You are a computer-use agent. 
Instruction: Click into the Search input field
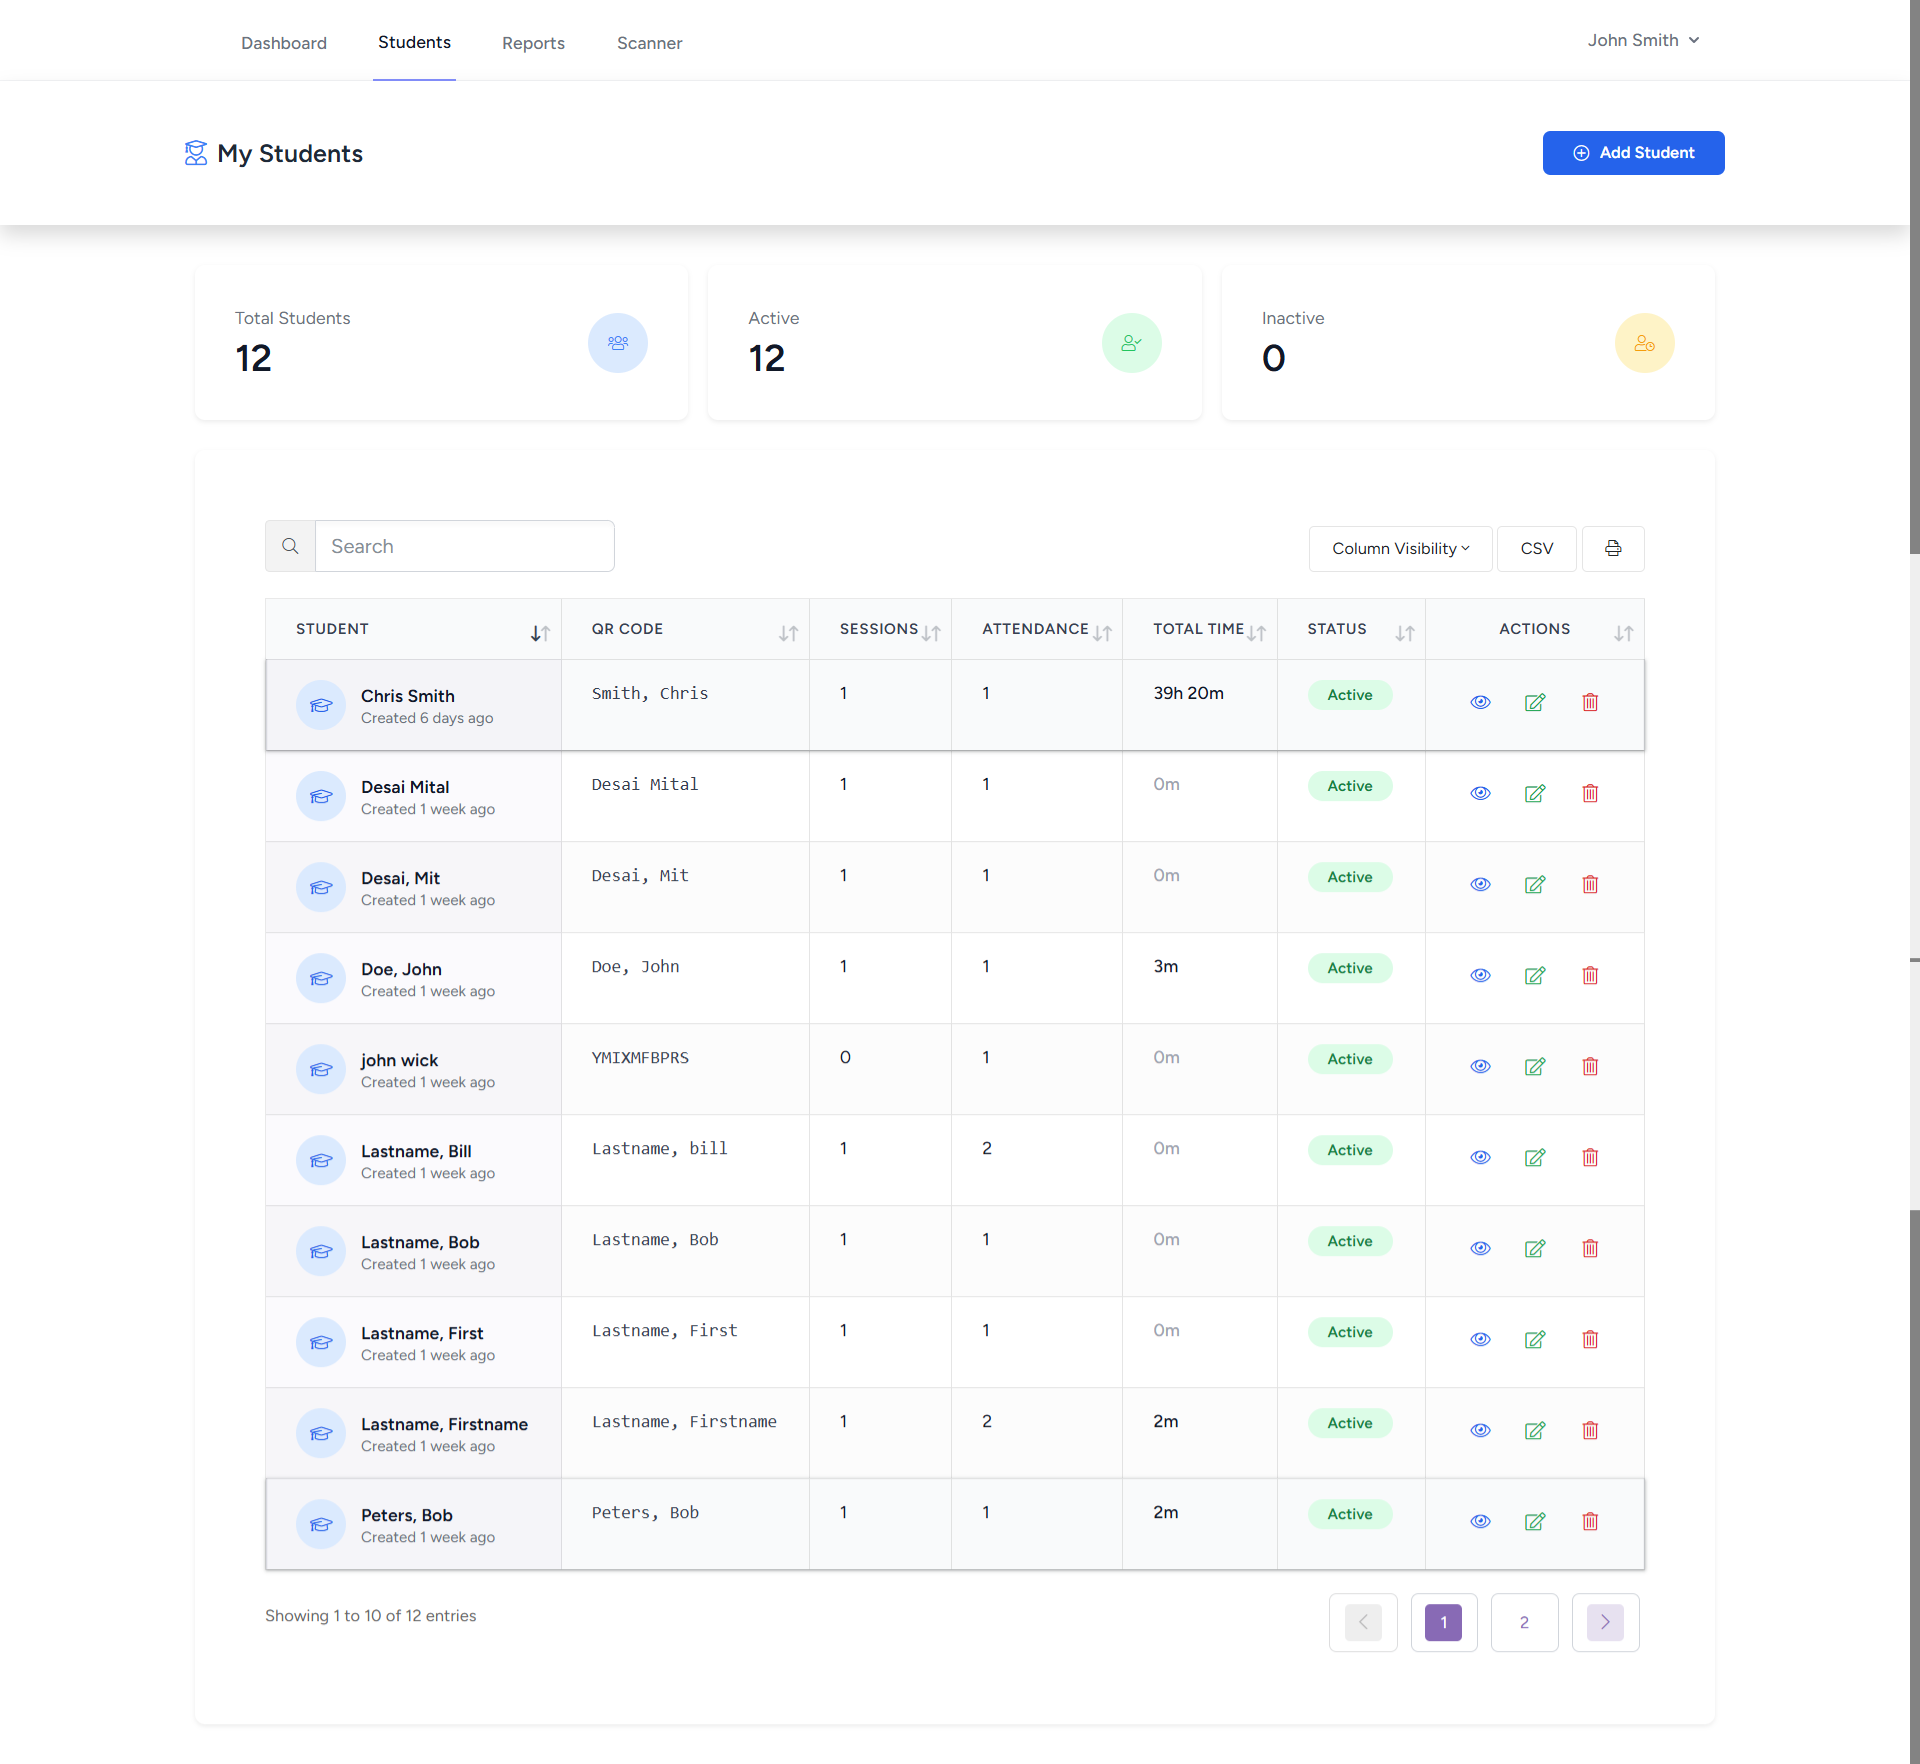click(464, 547)
